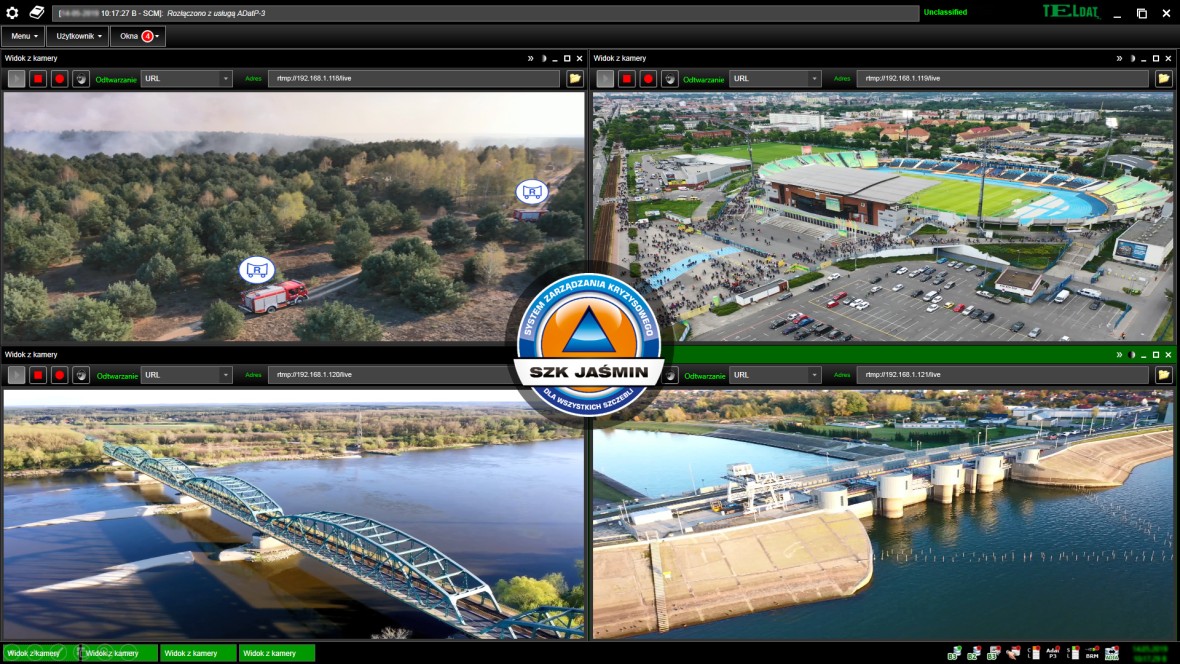
Task: Open the Menu dropdown
Action: [24, 36]
